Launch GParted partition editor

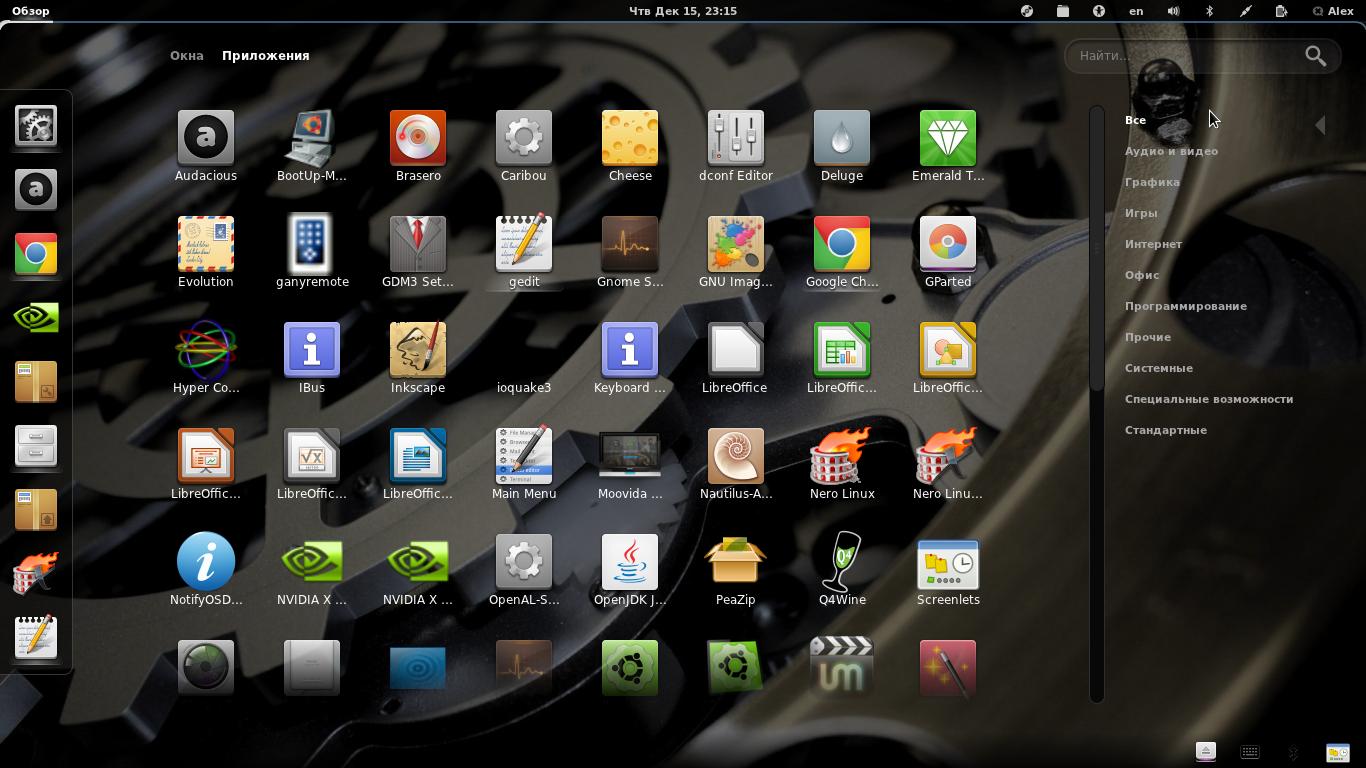click(x=948, y=252)
